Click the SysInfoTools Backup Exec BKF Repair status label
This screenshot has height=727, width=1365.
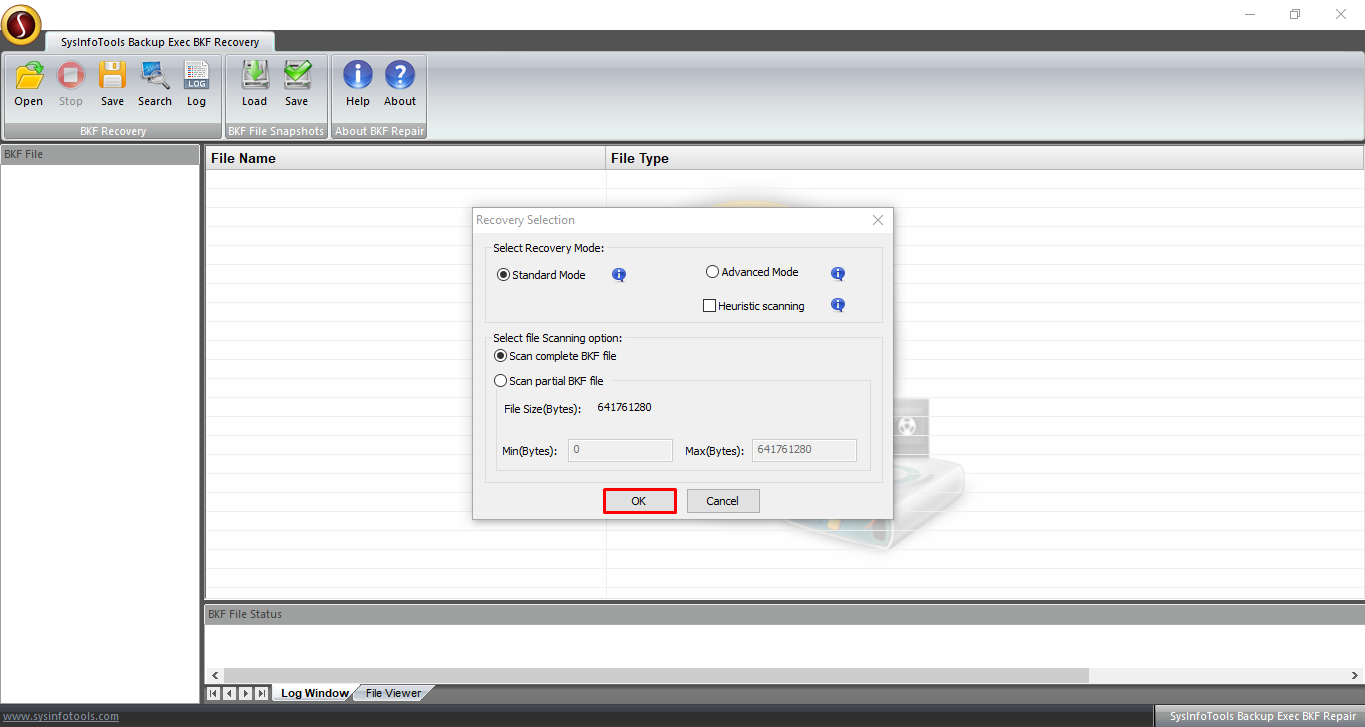coord(1262,716)
